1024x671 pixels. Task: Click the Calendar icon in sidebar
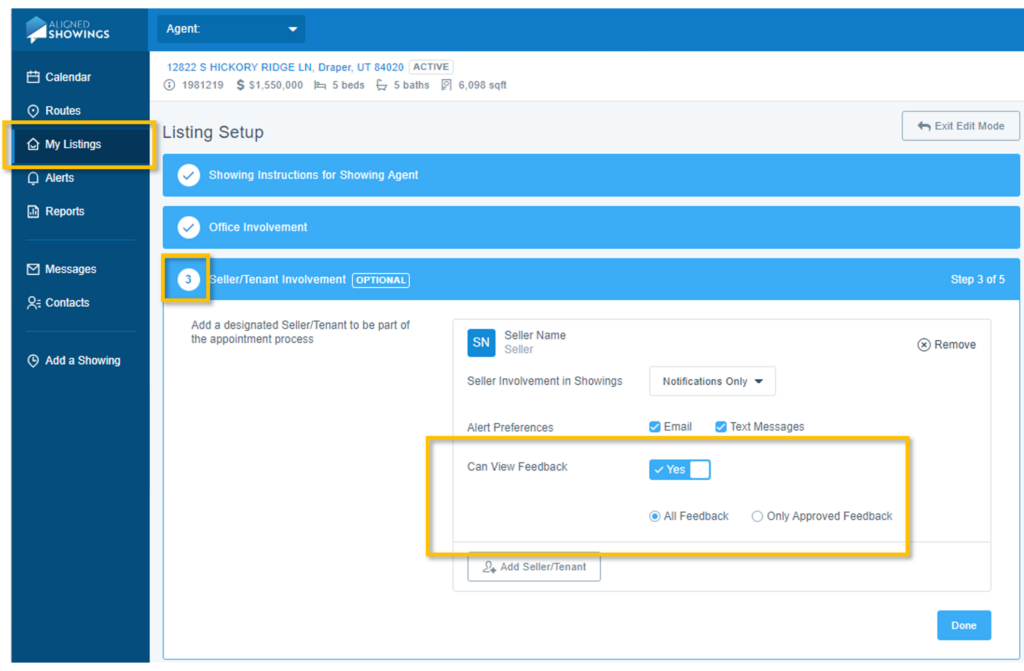pos(33,77)
